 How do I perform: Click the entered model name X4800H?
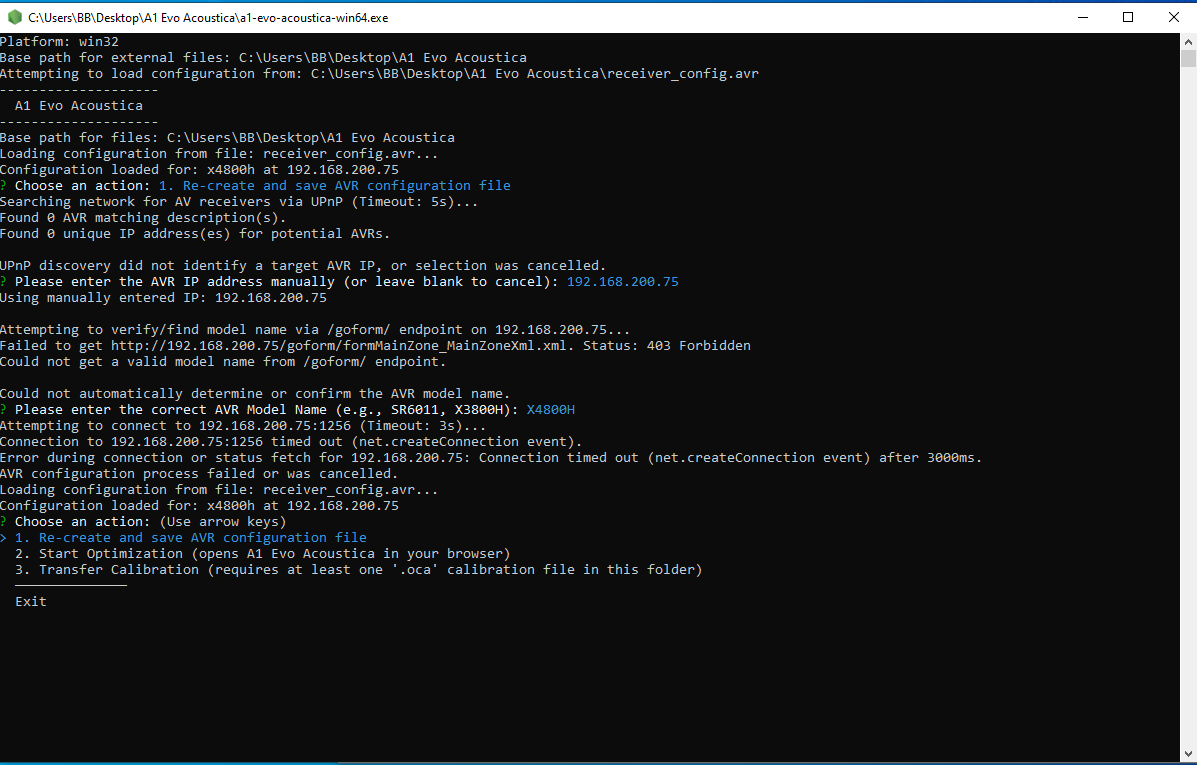[550, 410]
